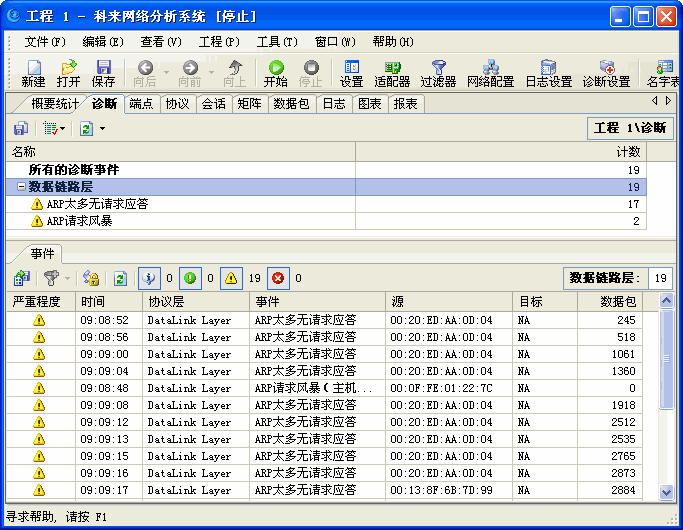Click the 停止 (Stop) toolbar icon
Screen dimensions: 683x530
311,73
